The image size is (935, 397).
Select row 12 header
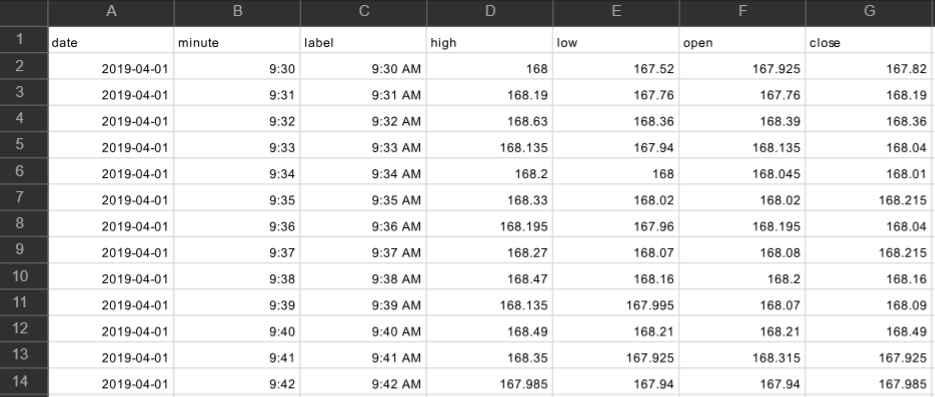pyautogui.click(x=24, y=328)
